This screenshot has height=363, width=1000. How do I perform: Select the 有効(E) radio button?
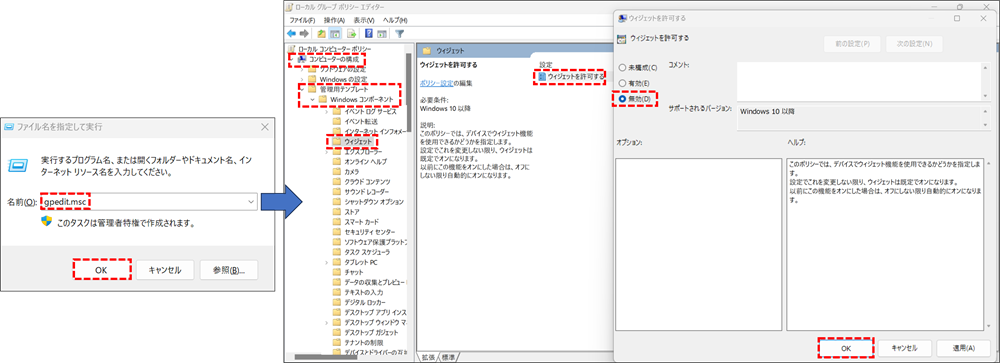[622, 83]
